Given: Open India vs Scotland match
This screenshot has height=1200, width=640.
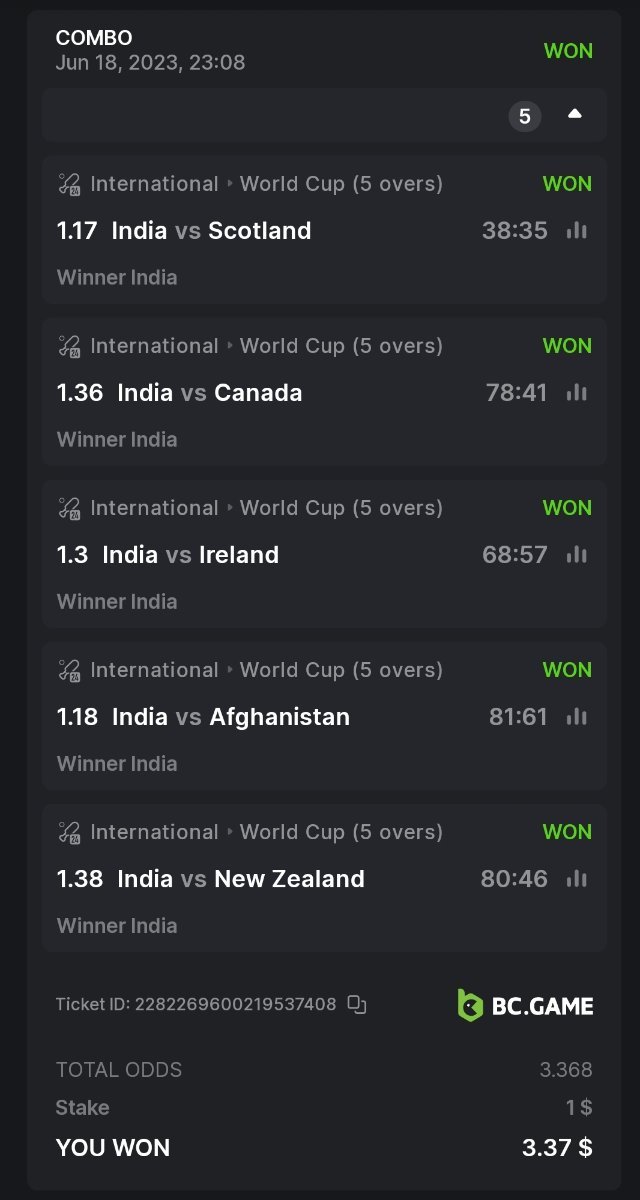Looking at the screenshot, I should (211, 231).
